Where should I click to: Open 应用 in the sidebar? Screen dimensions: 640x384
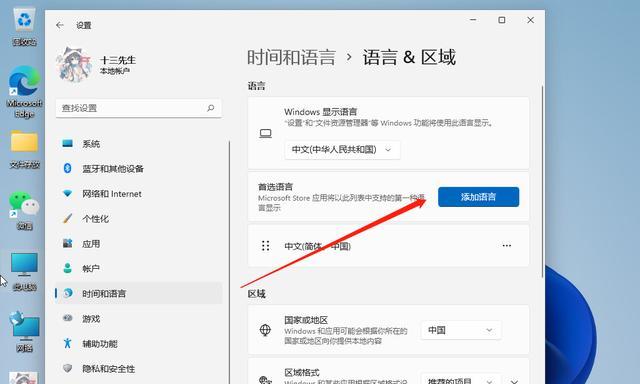point(139,244)
